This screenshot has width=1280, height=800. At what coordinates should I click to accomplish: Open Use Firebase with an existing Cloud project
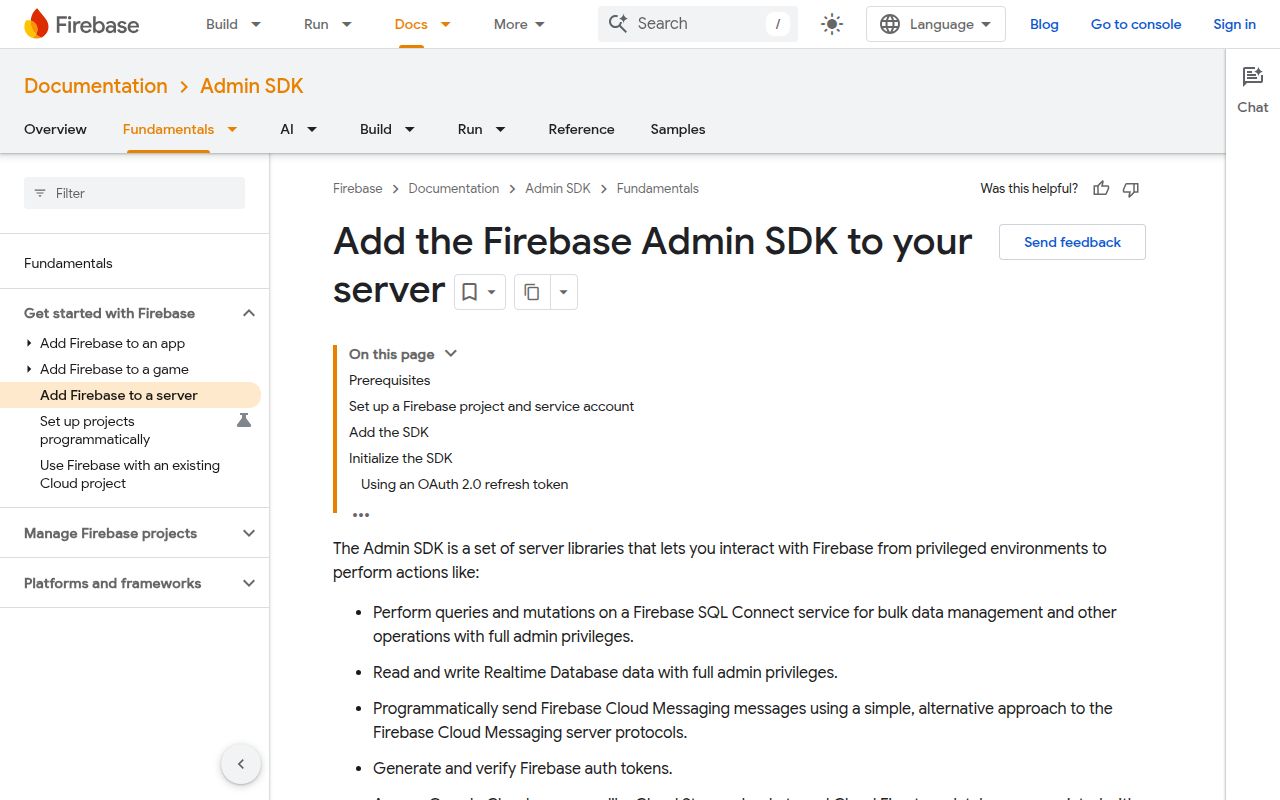pos(130,474)
